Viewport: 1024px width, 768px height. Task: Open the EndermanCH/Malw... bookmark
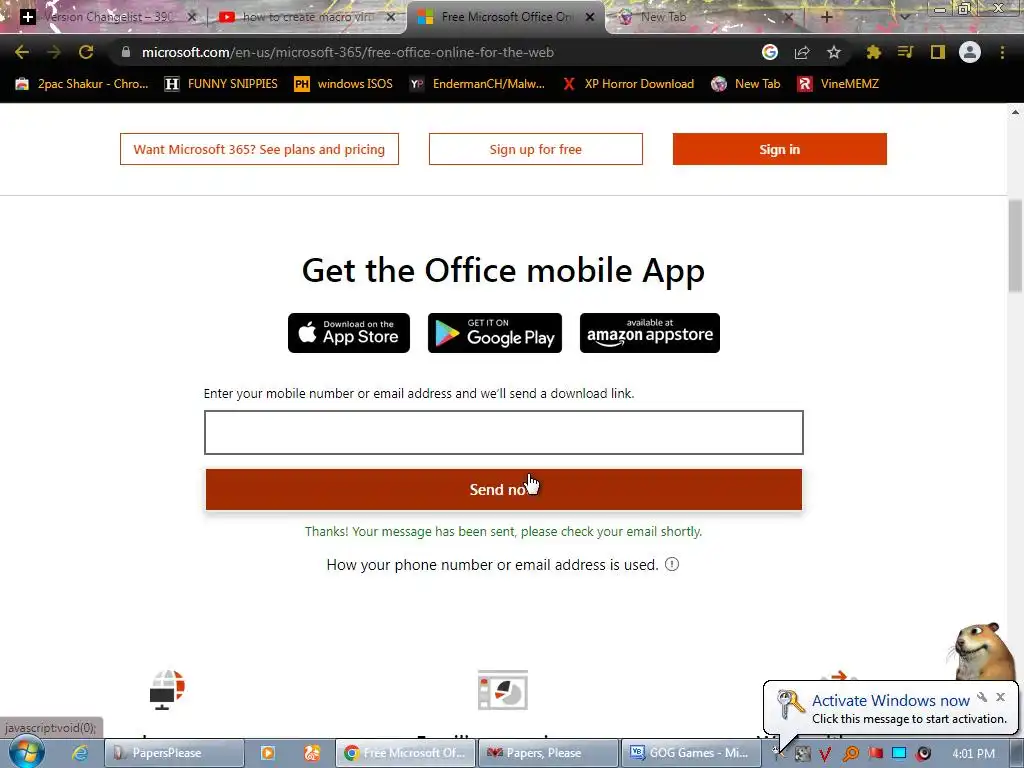477,84
